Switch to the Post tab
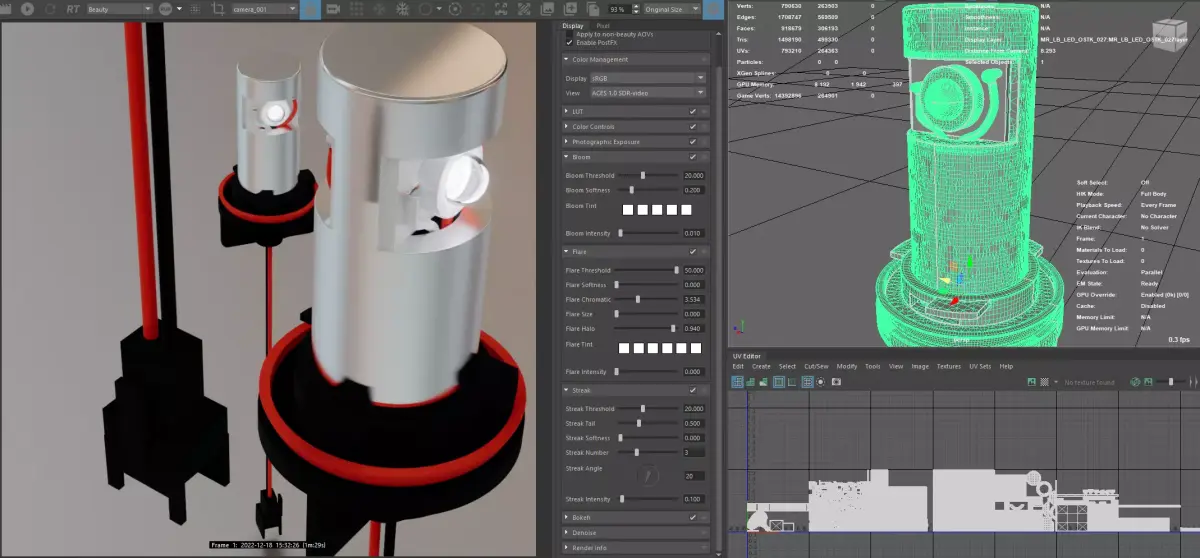Screen dimensions: 1200x558 [603, 26]
